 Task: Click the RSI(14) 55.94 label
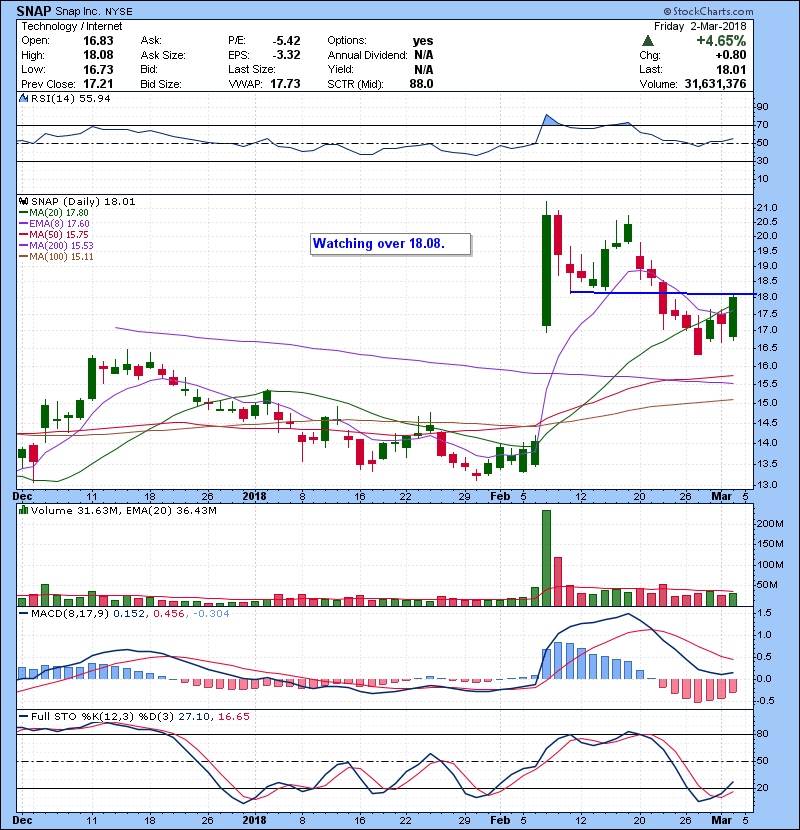[70, 98]
